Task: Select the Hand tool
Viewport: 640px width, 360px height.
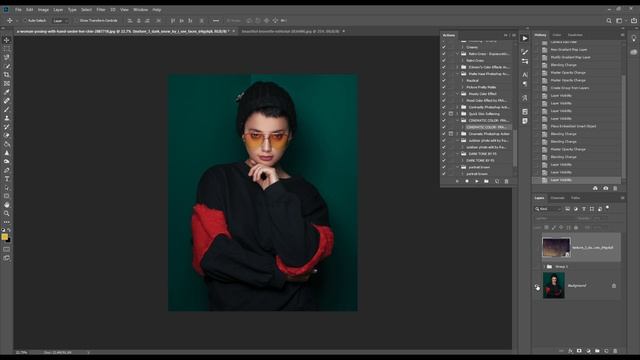Action: [x=7, y=205]
